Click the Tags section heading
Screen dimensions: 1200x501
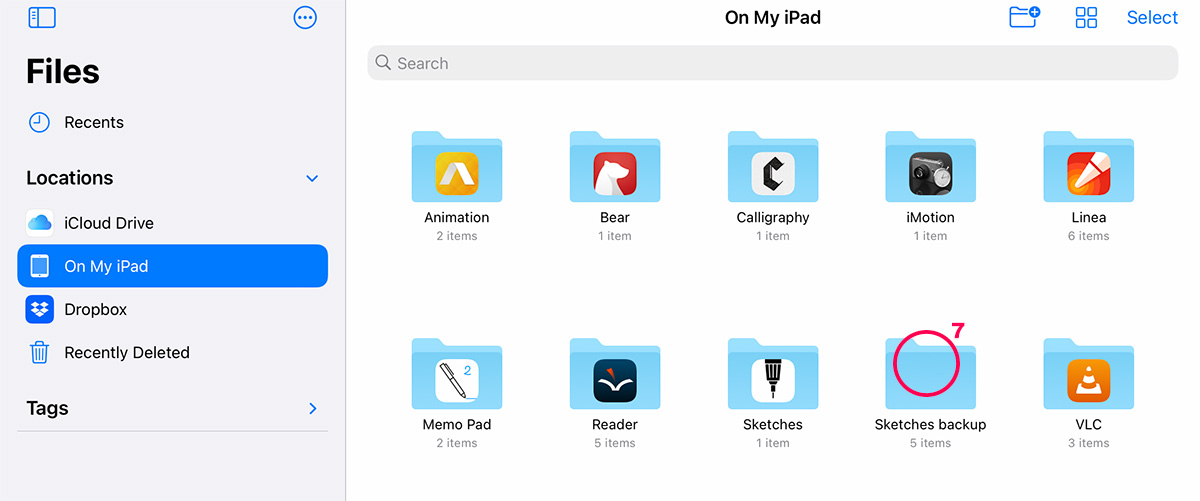(47, 408)
